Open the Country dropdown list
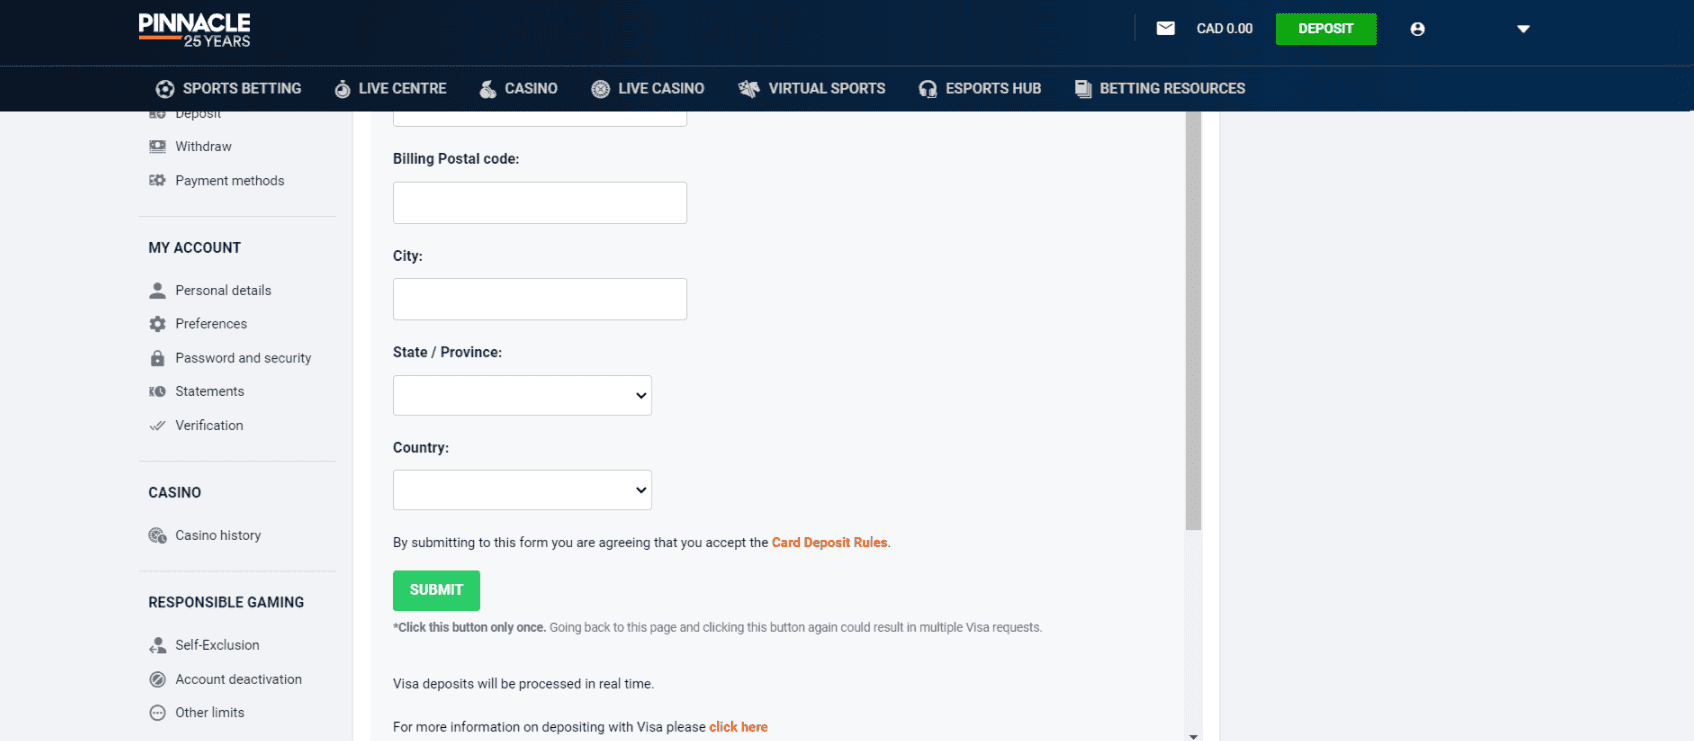The height and width of the screenshot is (741, 1694). (522, 490)
